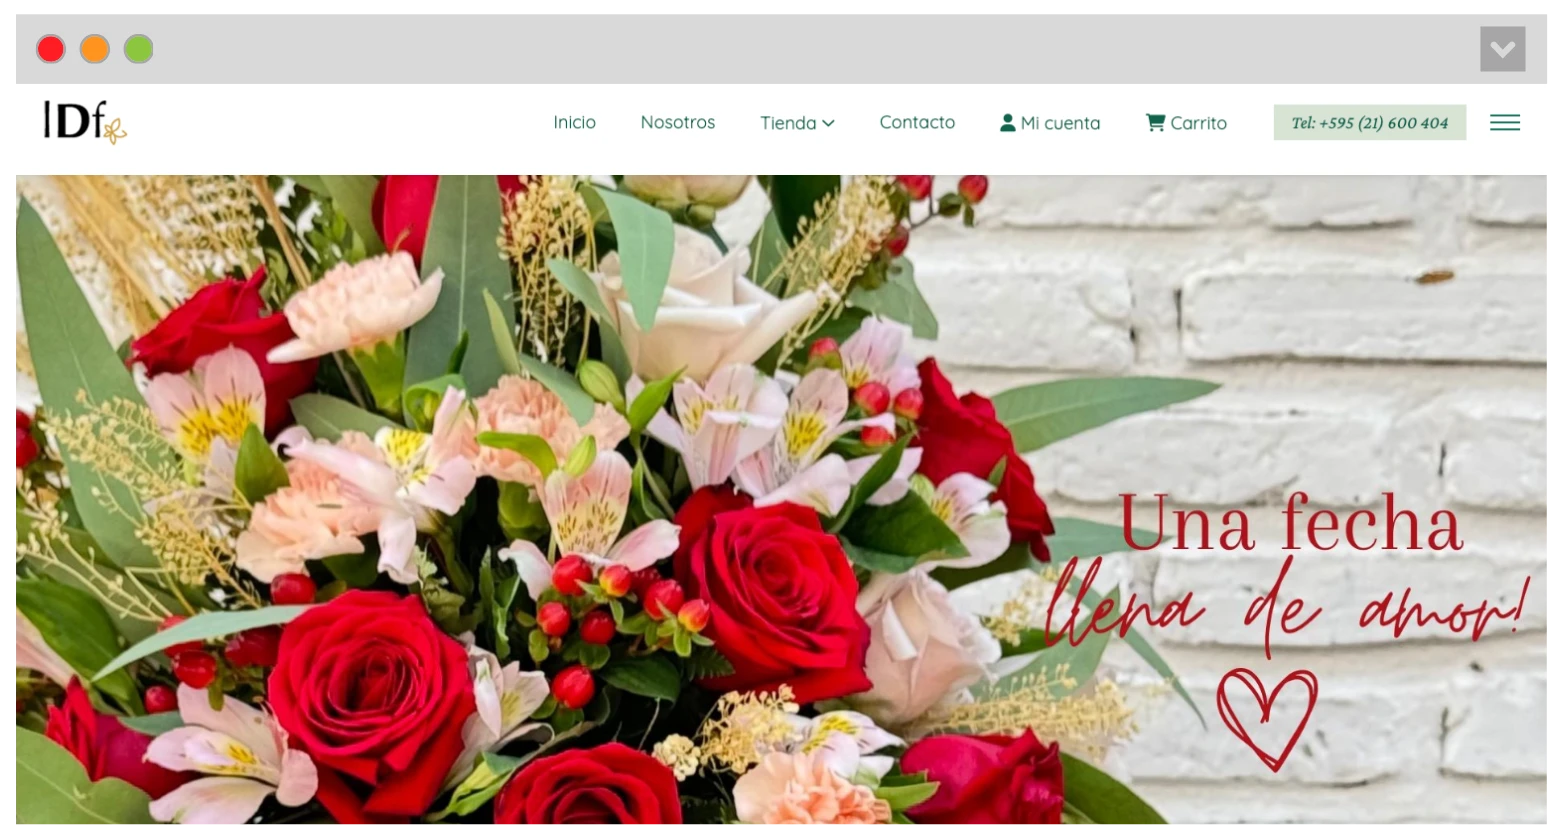Open the Tienda menu item
The image size is (1563, 838).
[788, 123]
